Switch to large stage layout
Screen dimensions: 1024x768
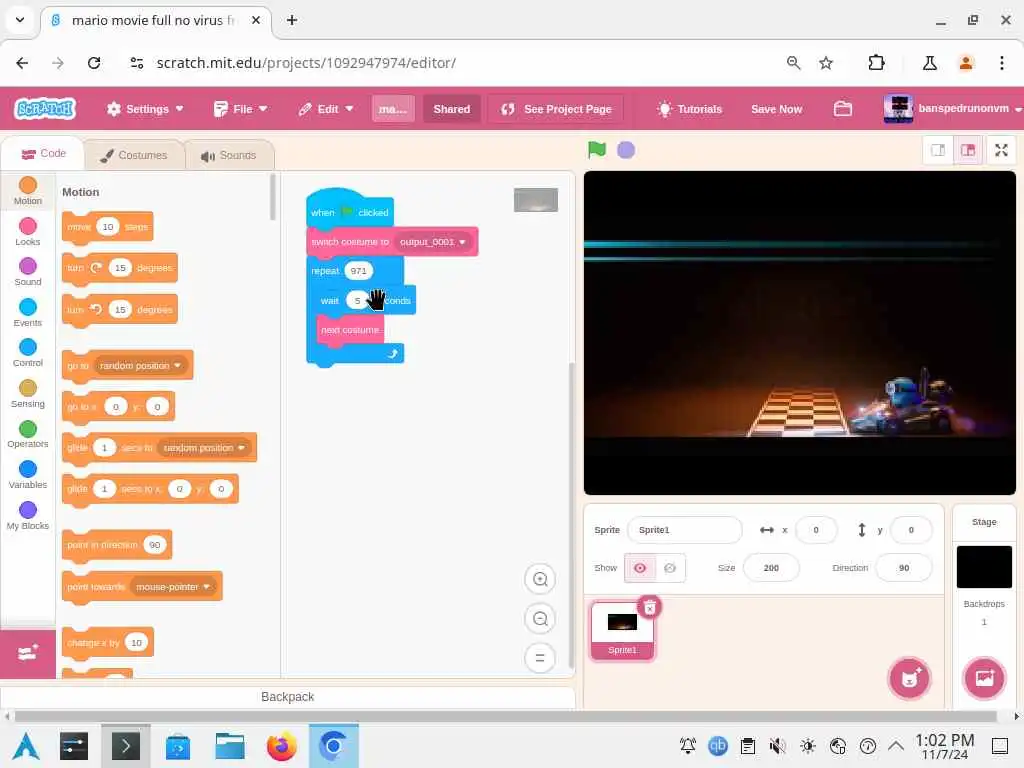968,150
